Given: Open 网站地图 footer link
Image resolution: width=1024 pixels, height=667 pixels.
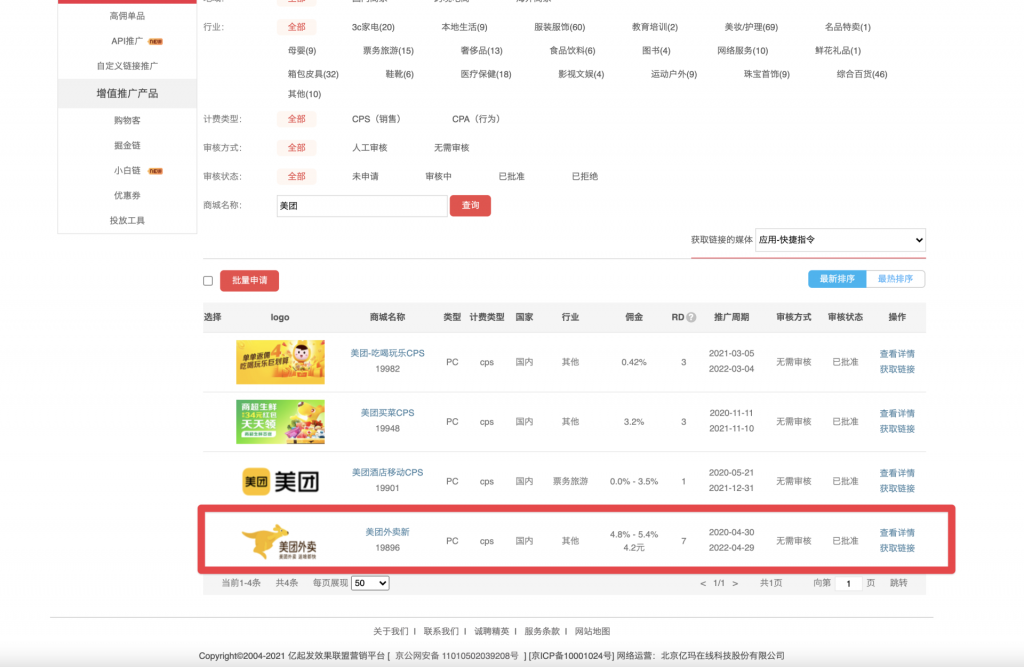Looking at the screenshot, I should [592, 631].
